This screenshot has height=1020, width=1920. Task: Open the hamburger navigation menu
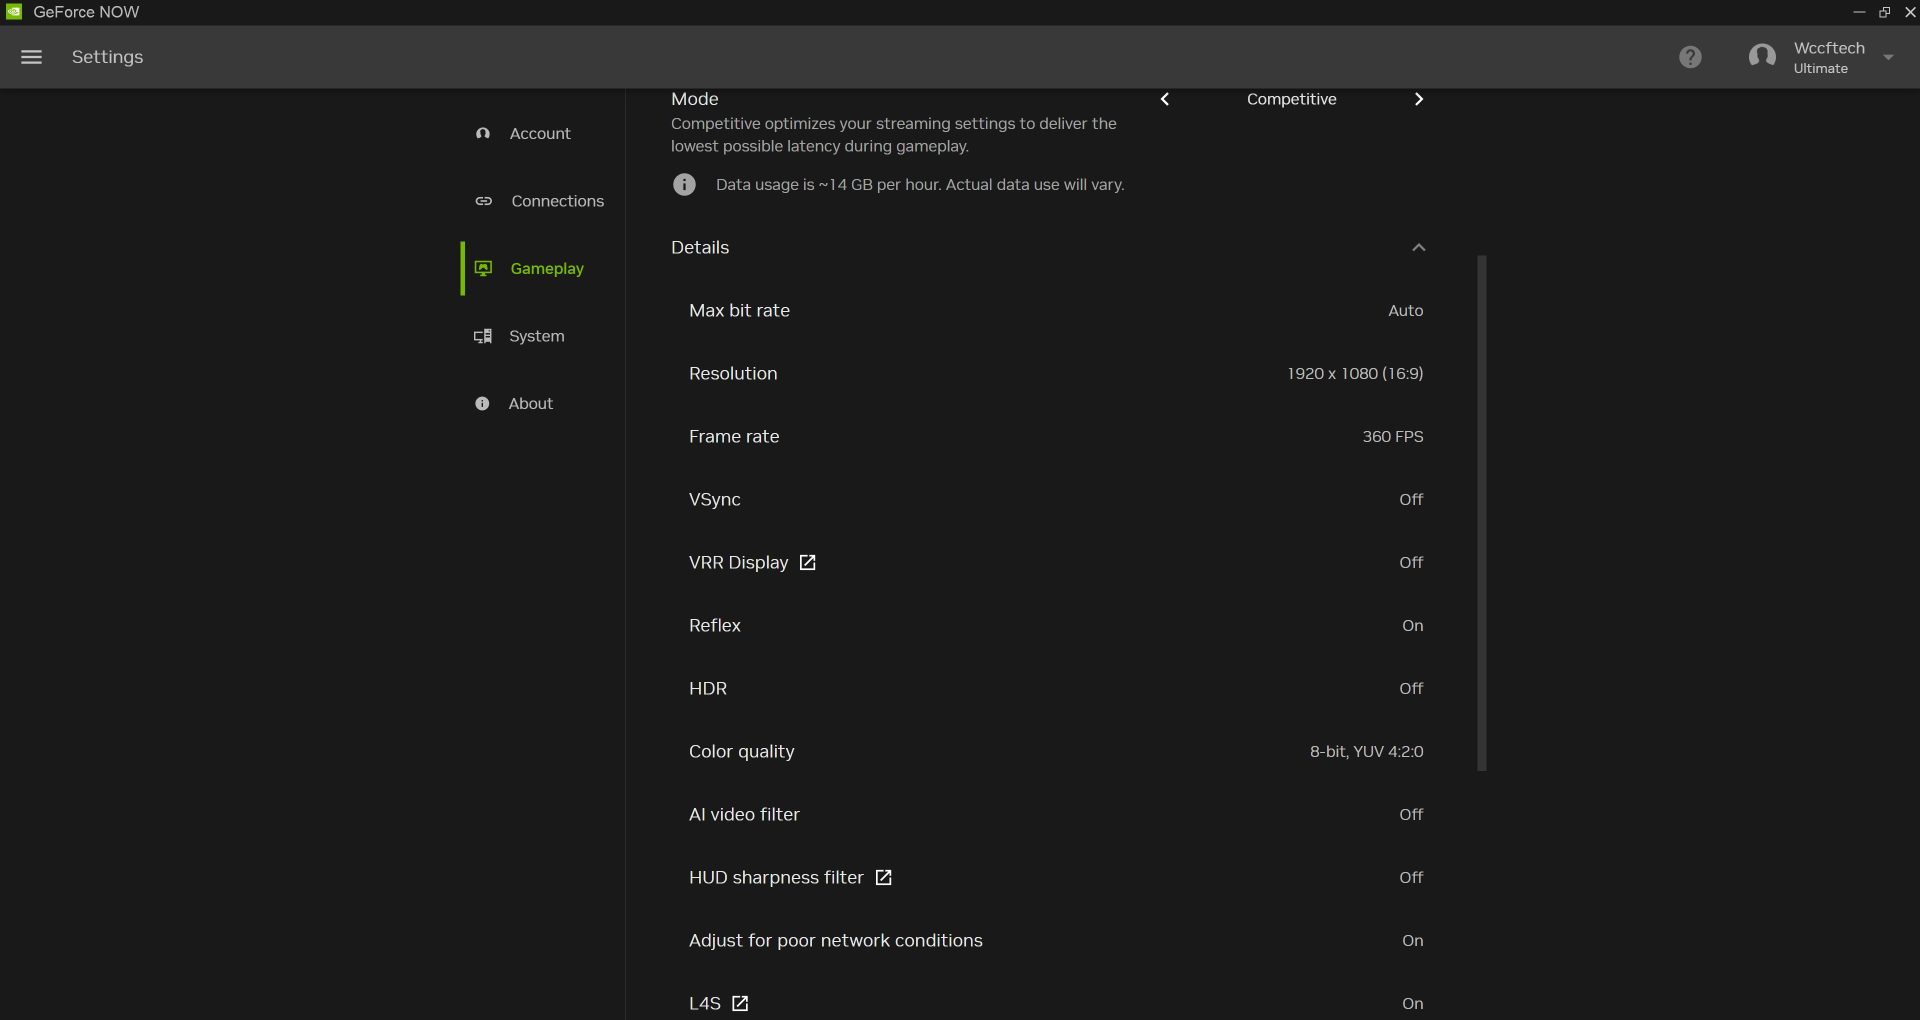(x=31, y=57)
